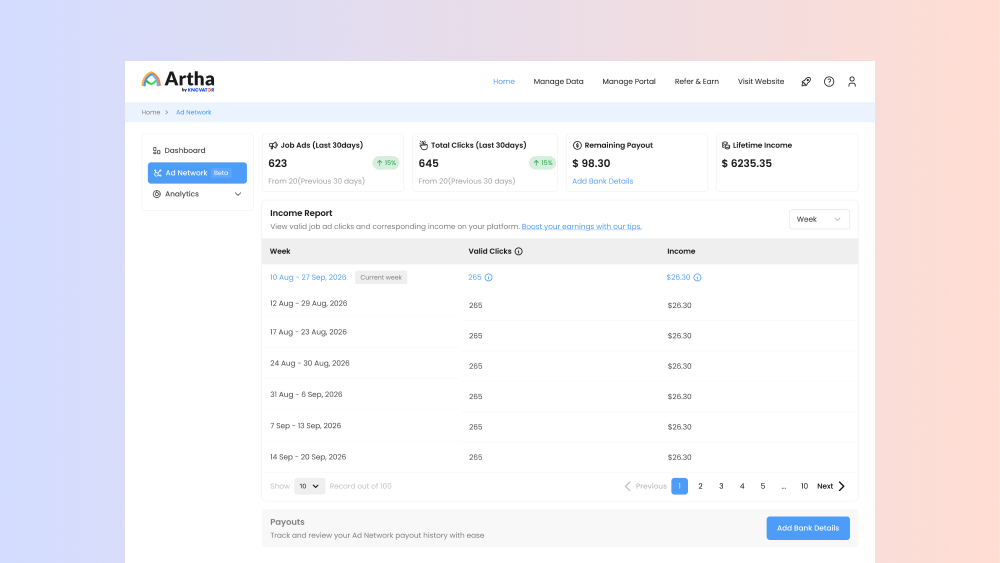The image size is (1000, 563).
Task: Open the Week period dropdown
Action: [819, 219]
